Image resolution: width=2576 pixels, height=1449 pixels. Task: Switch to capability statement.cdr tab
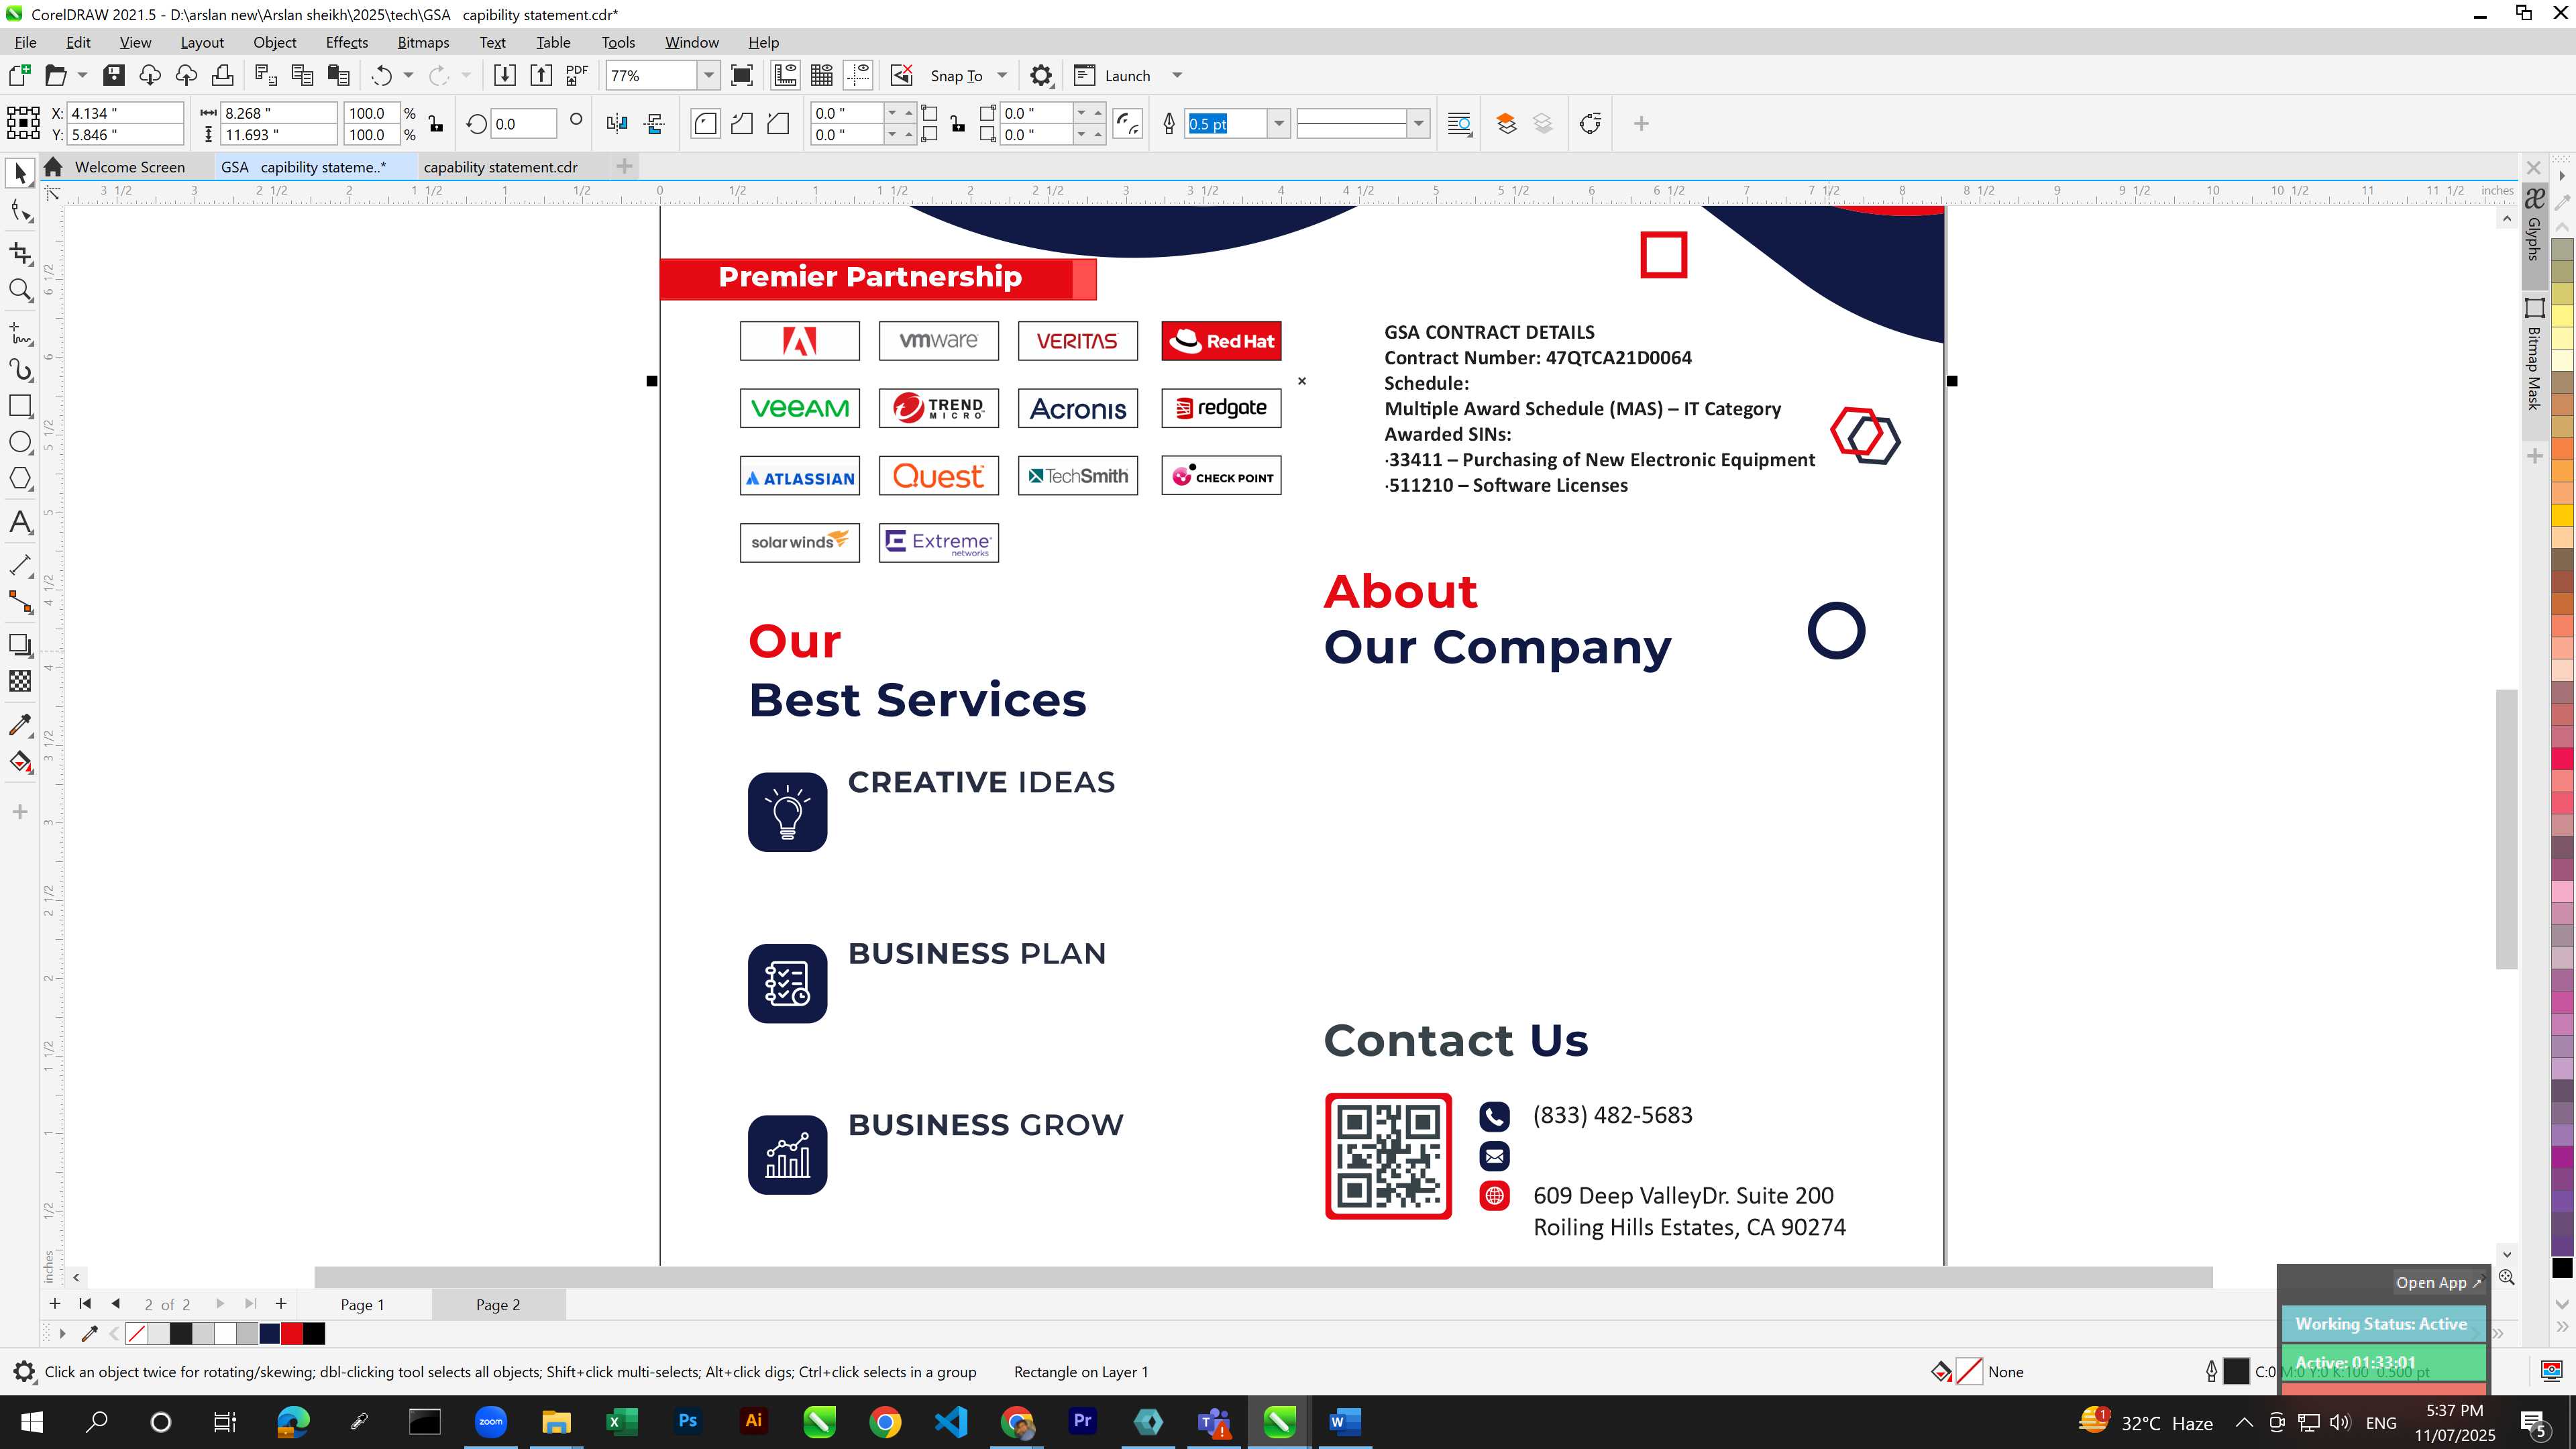(501, 167)
